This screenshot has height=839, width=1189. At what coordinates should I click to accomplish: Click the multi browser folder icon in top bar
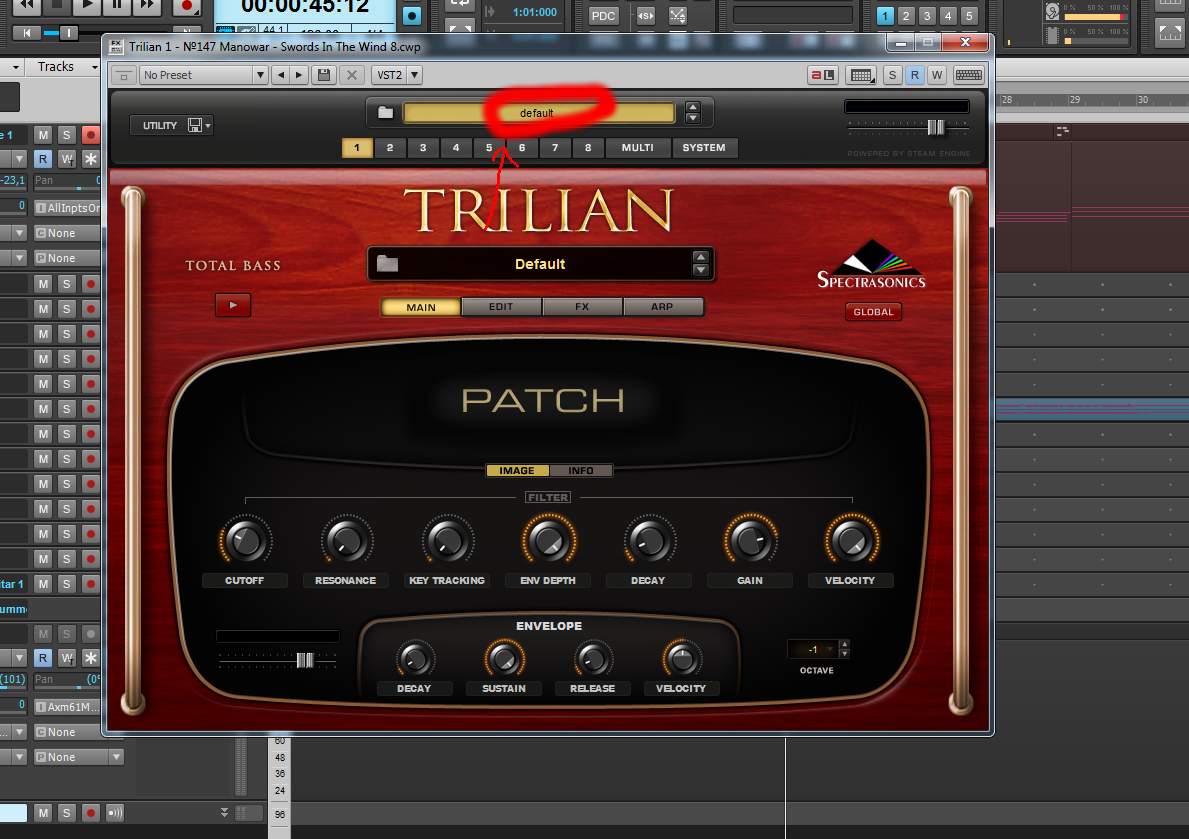(385, 113)
